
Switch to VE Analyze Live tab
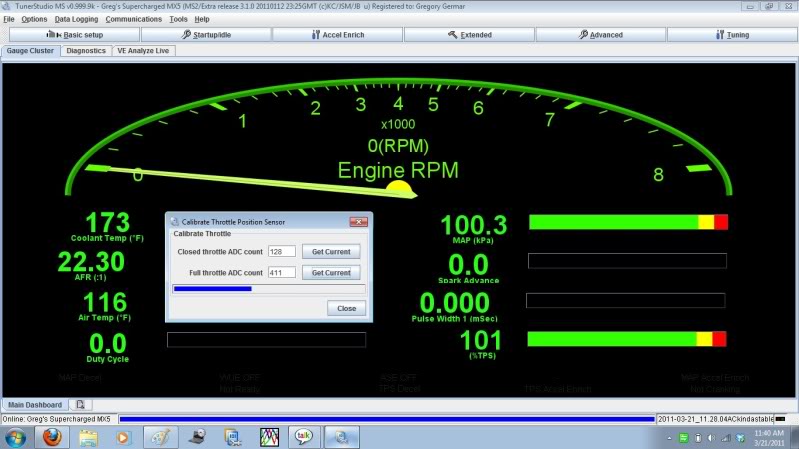[143, 50]
